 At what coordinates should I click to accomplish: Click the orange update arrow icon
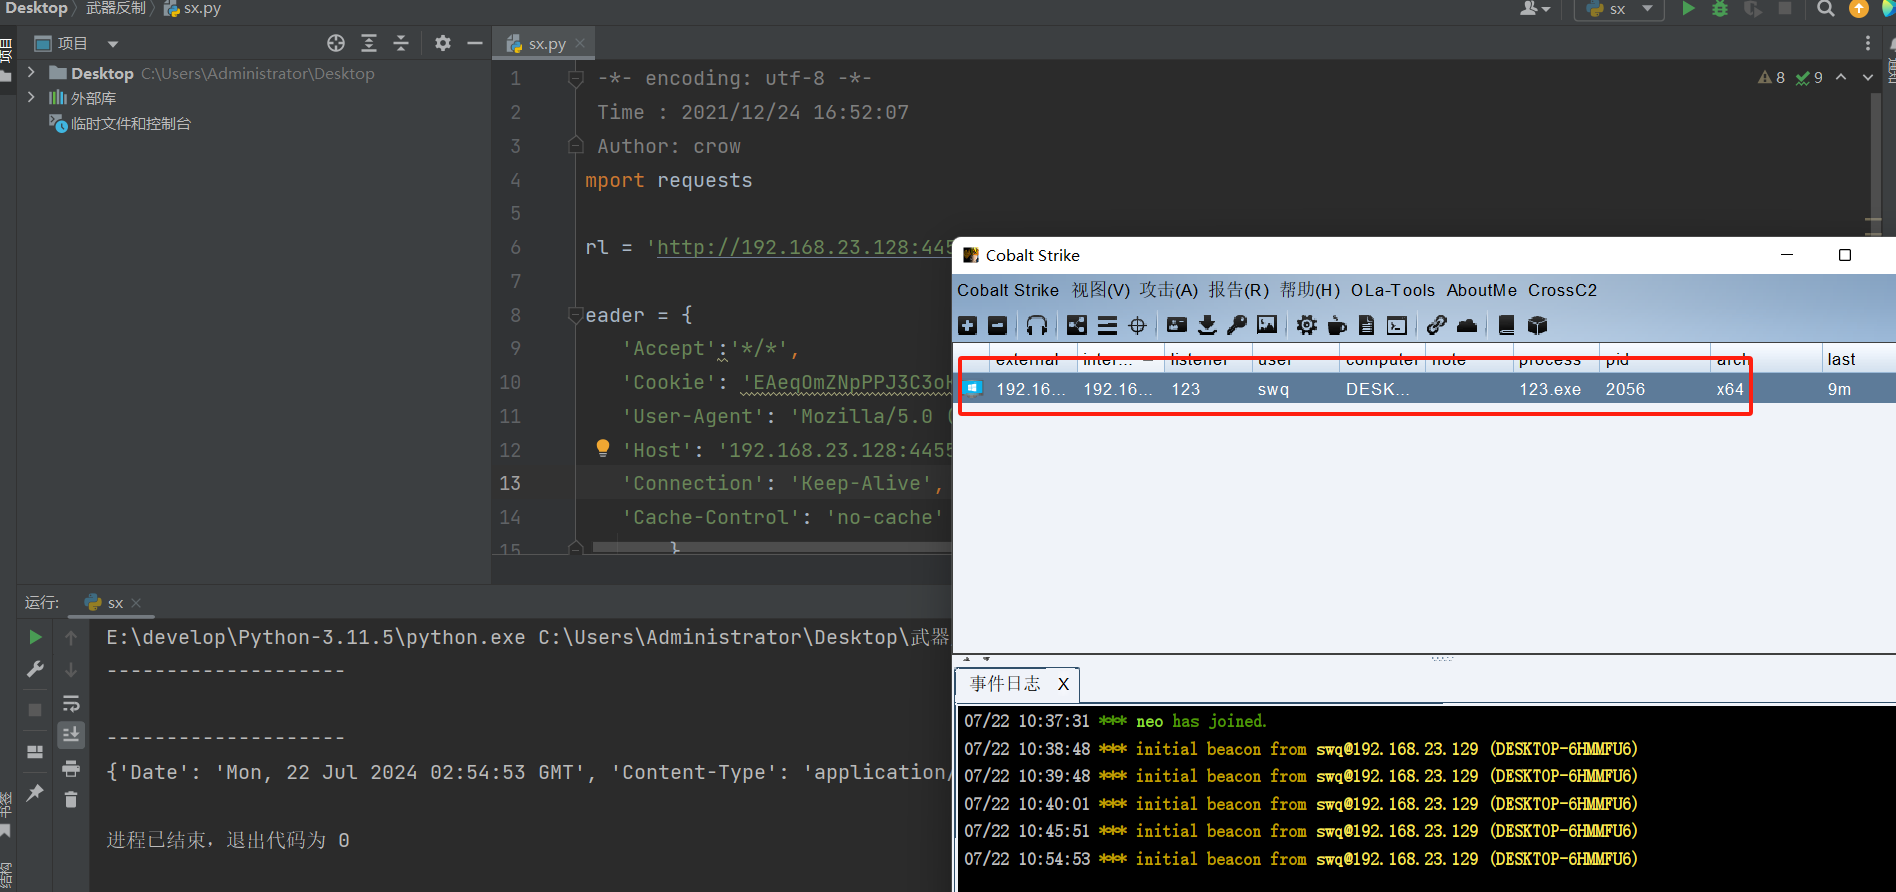point(1859,9)
